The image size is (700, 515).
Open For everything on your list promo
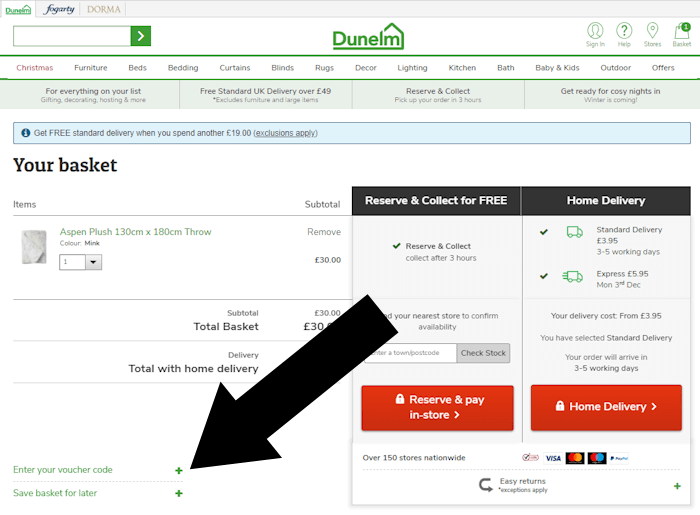93,95
